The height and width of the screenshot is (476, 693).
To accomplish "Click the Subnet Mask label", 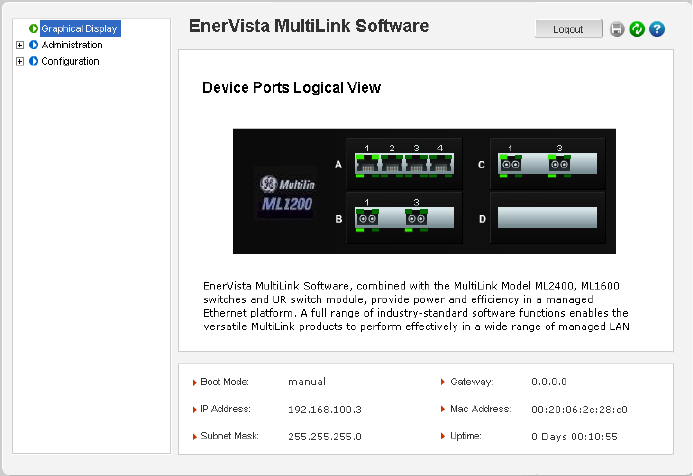I will [x=229, y=436].
